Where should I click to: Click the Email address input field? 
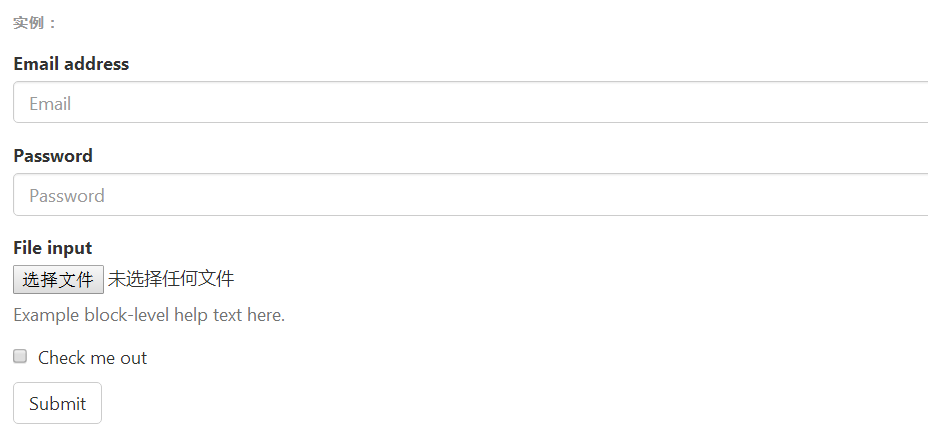(x=470, y=103)
